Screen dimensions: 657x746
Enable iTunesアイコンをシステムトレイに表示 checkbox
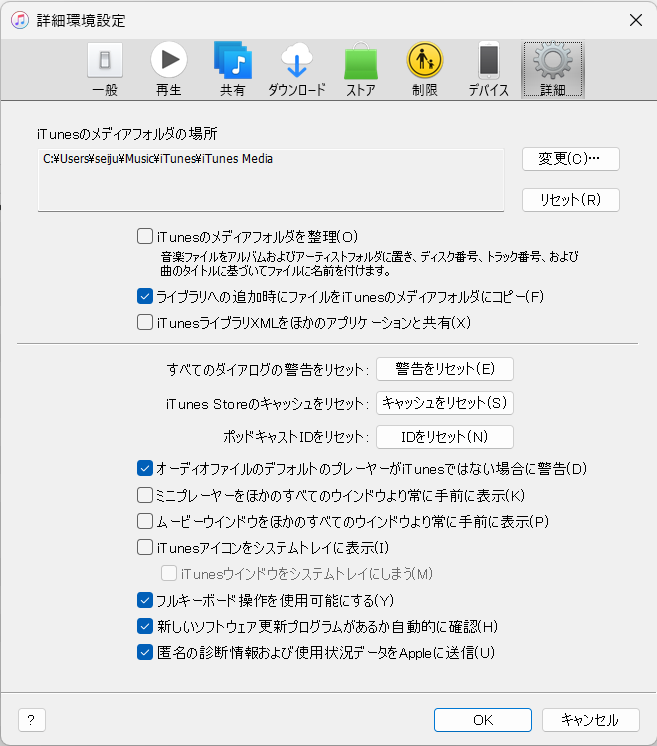pyautogui.click(x=145, y=548)
